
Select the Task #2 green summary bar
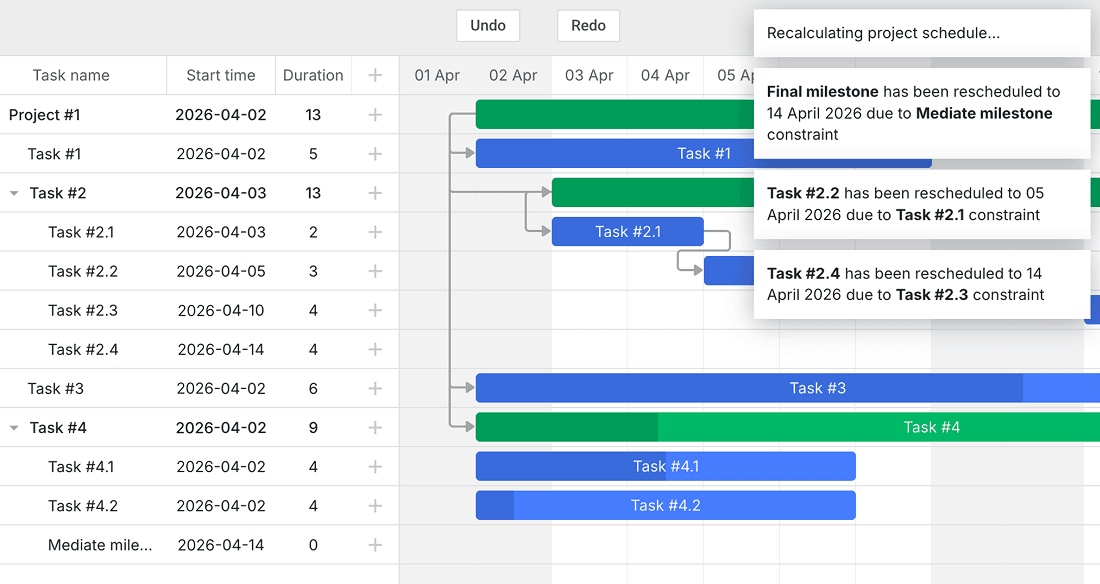[653, 193]
